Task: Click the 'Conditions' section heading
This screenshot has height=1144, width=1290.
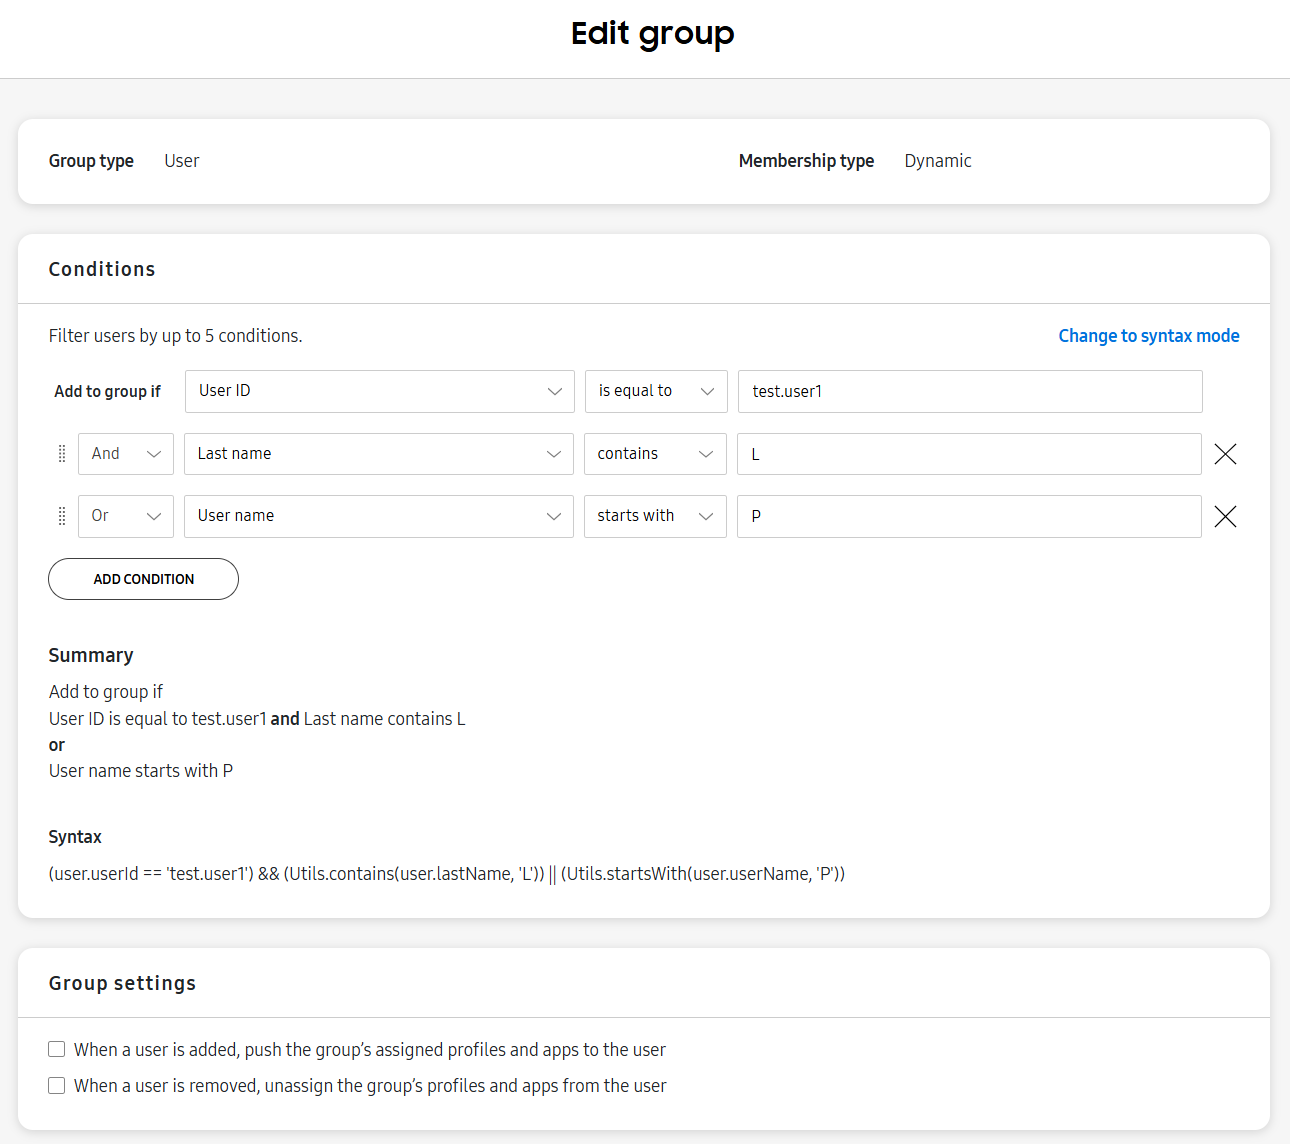Action: click(102, 269)
